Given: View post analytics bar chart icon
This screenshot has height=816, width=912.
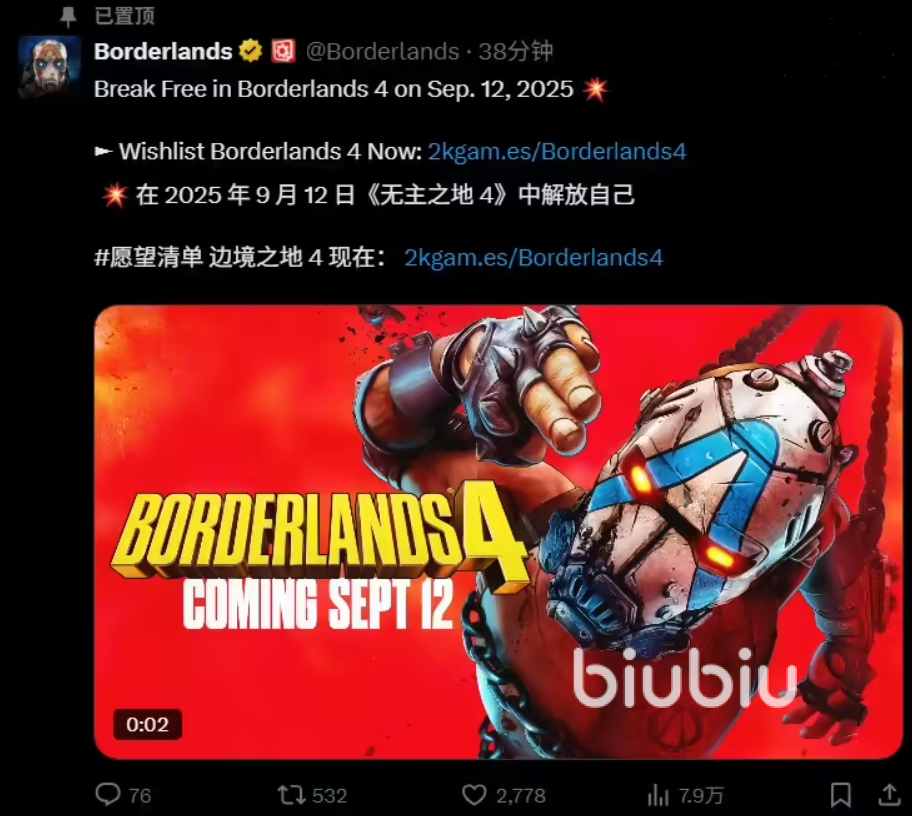Looking at the screenshot, I should point(658,796).
